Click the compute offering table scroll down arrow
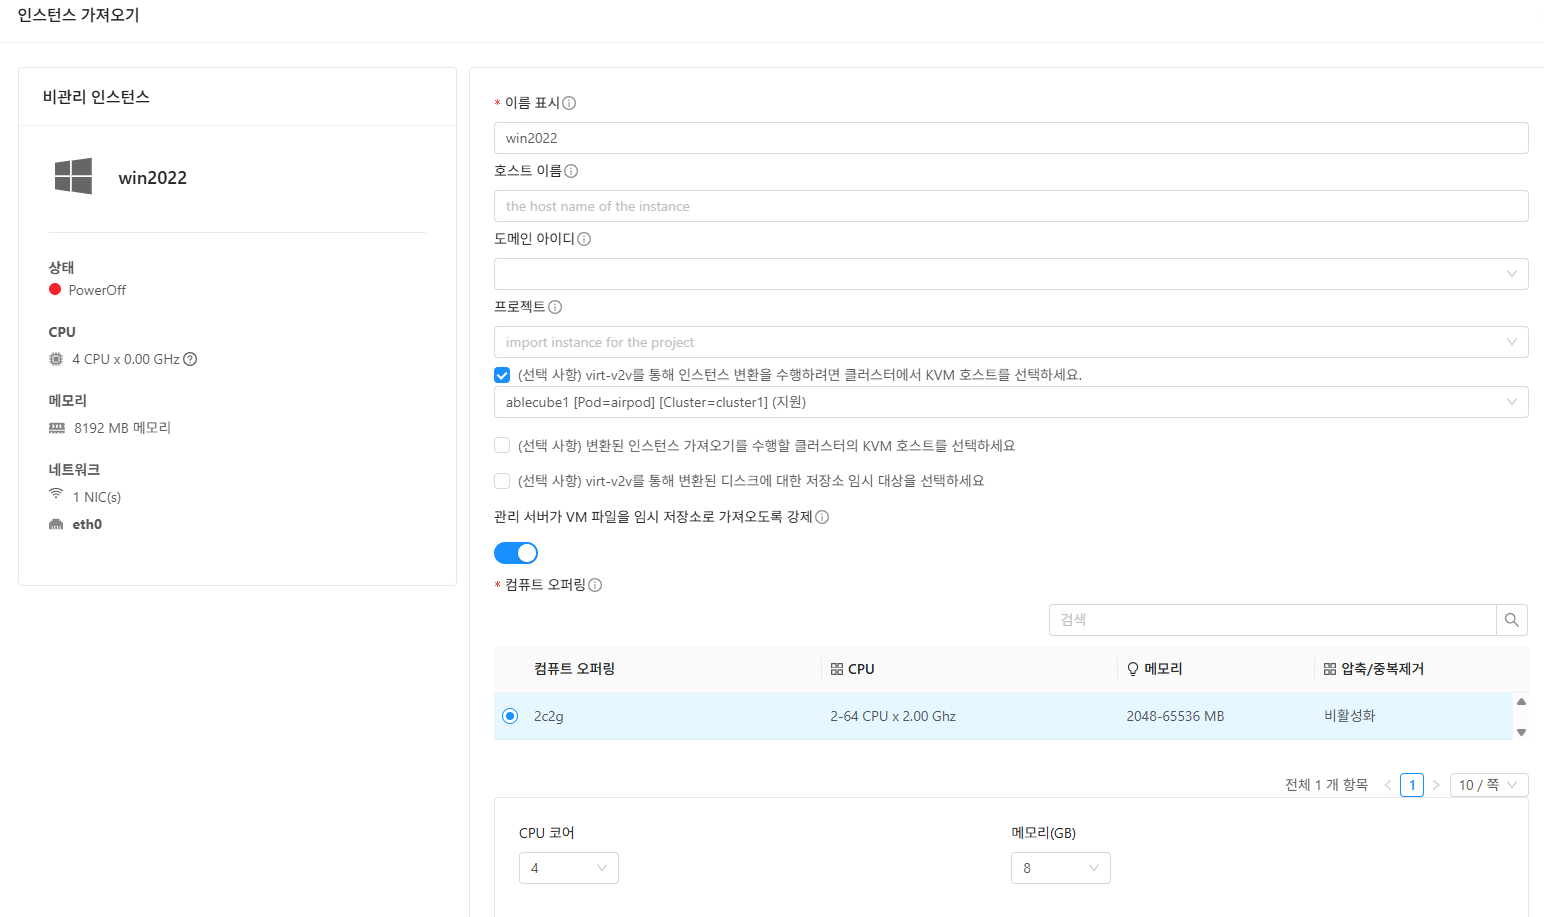 1521,732
